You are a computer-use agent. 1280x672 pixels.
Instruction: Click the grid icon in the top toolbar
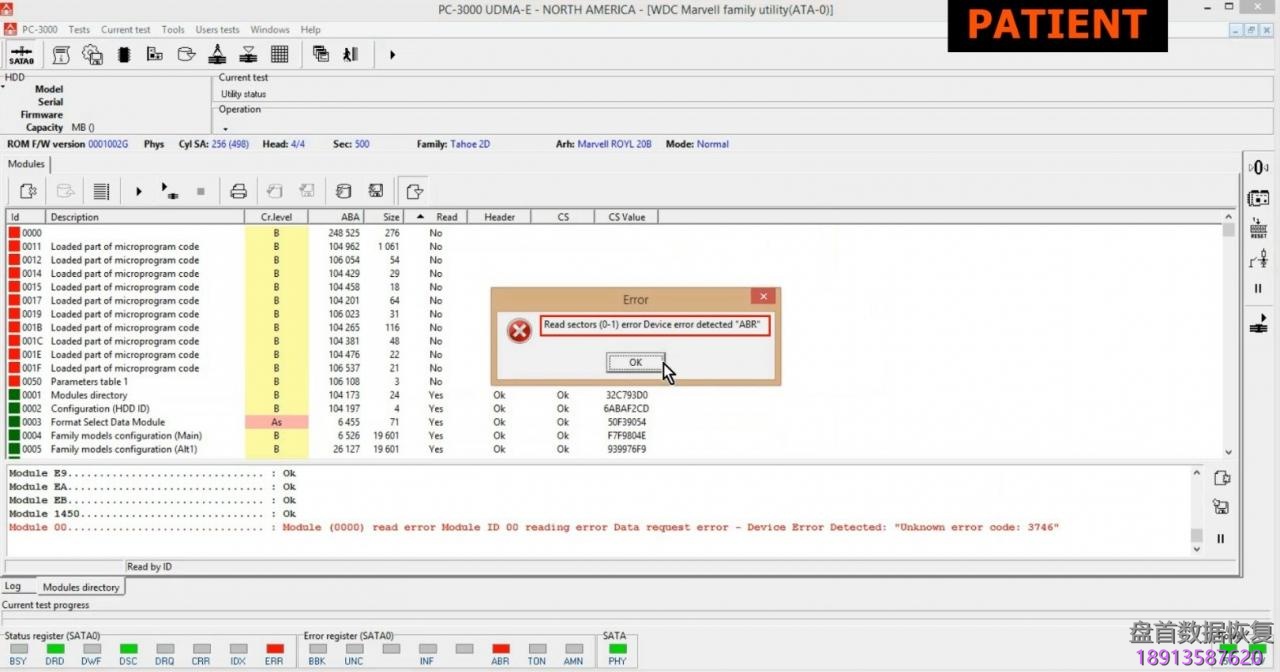(280, 55)
